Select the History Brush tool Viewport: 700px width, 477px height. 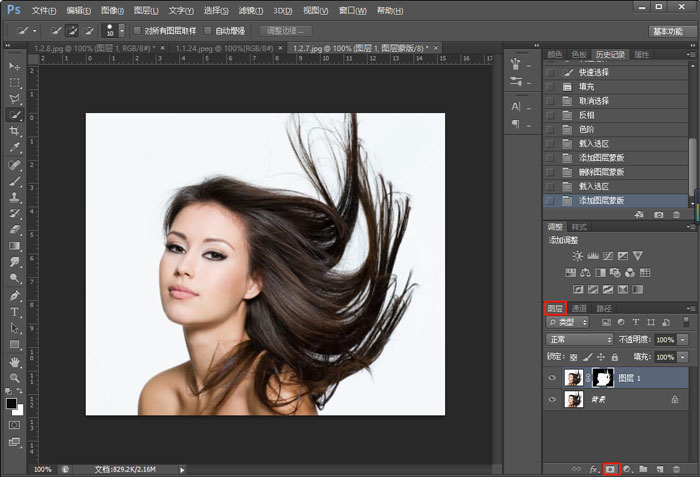coord(14,213)
